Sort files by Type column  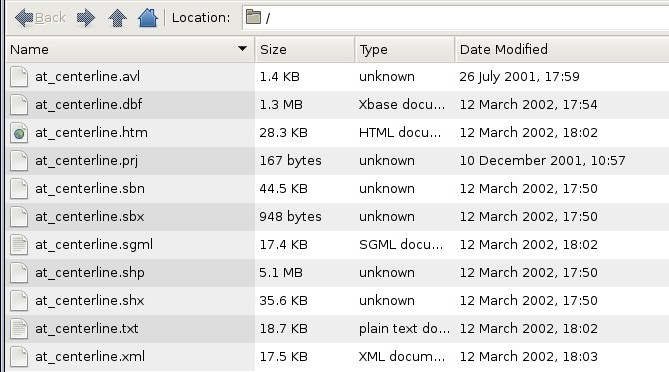404,49
